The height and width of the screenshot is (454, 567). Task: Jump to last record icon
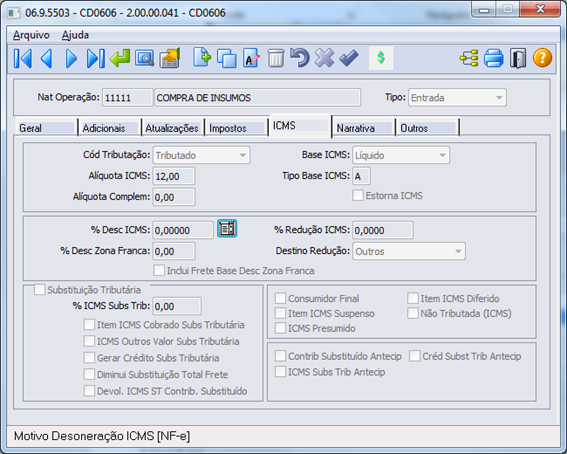pos(96,58)
